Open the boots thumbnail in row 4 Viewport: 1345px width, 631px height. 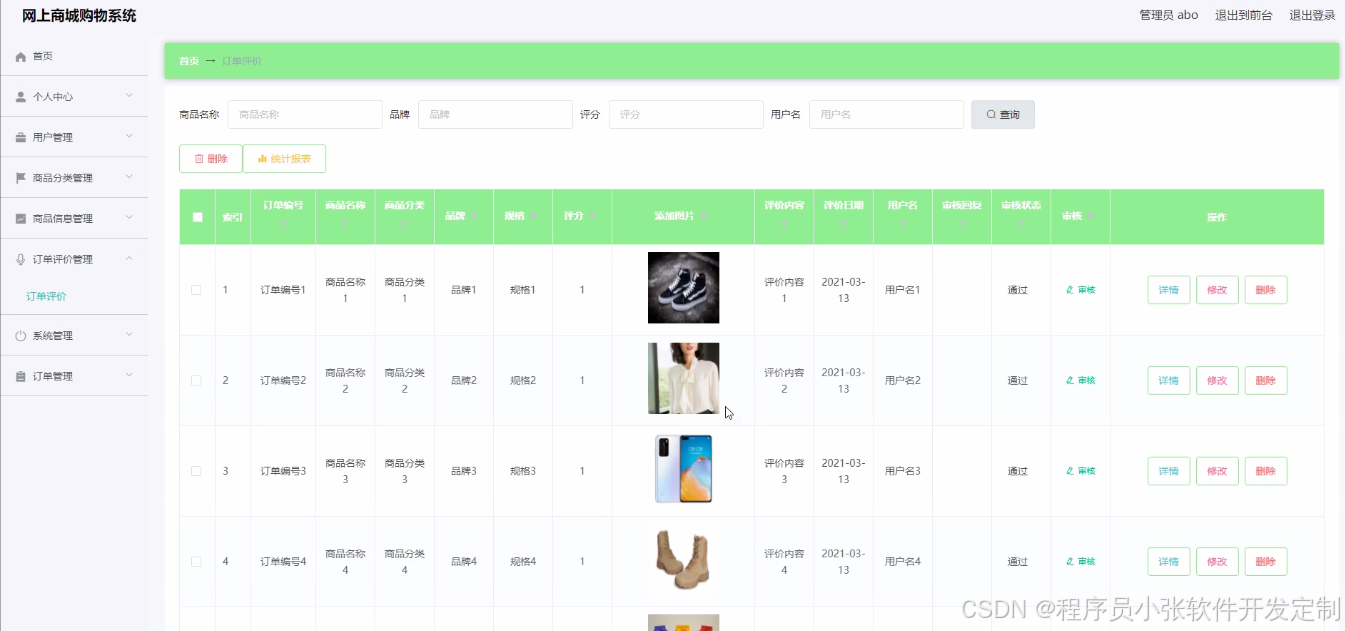click(x=683, y=560)
